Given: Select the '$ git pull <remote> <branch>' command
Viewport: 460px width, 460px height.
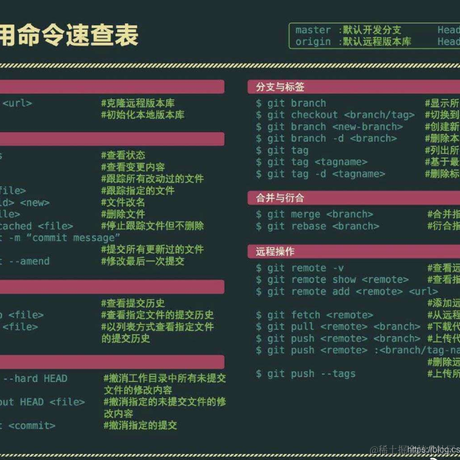Looking at the screenshot, I should (x=338, y=327).
